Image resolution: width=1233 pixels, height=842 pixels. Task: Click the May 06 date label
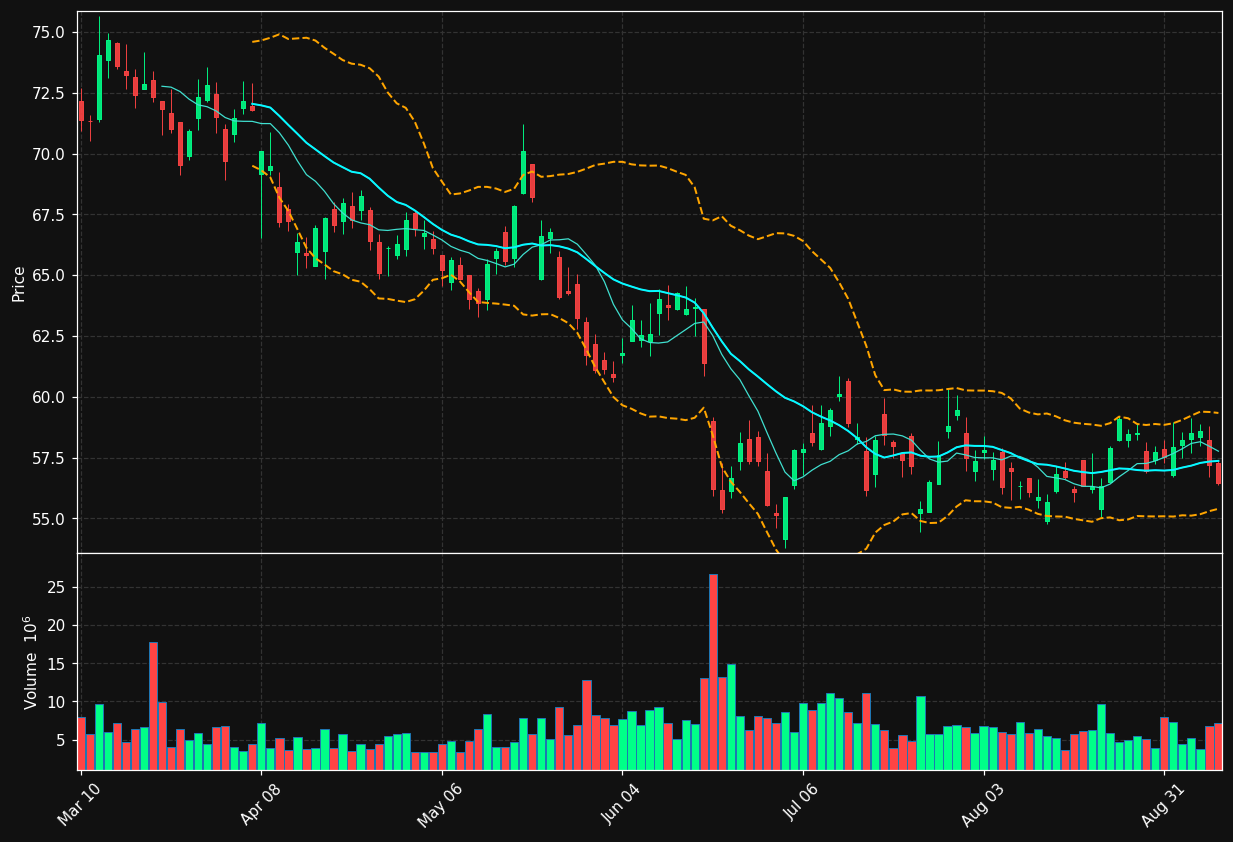pyautogui.click(x=439, y=805)
